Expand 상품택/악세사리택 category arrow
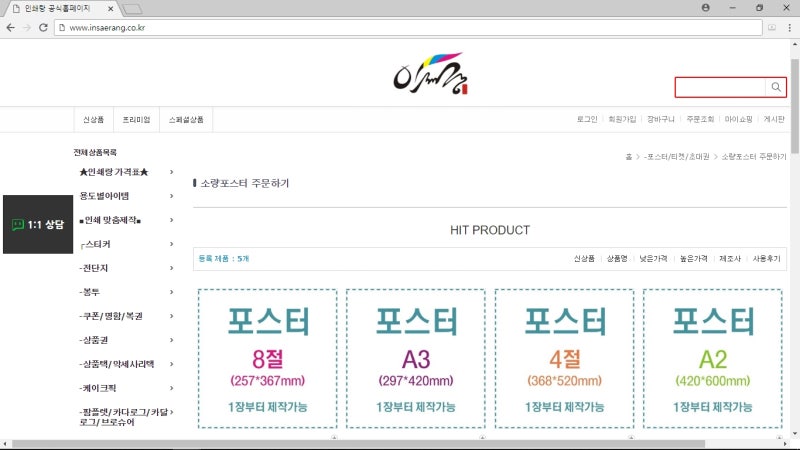 click(171, 364)
